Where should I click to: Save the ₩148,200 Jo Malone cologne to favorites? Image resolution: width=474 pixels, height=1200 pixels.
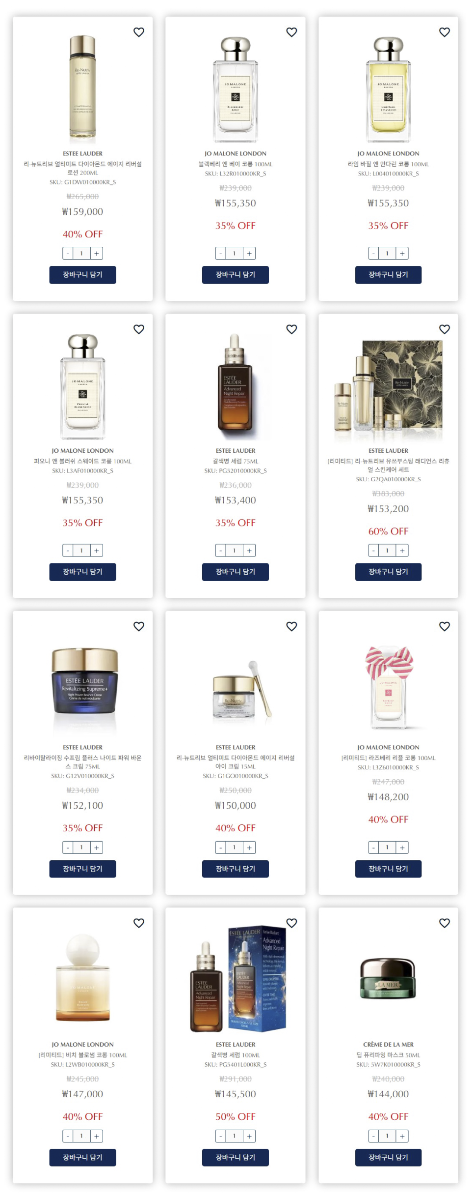445,626
